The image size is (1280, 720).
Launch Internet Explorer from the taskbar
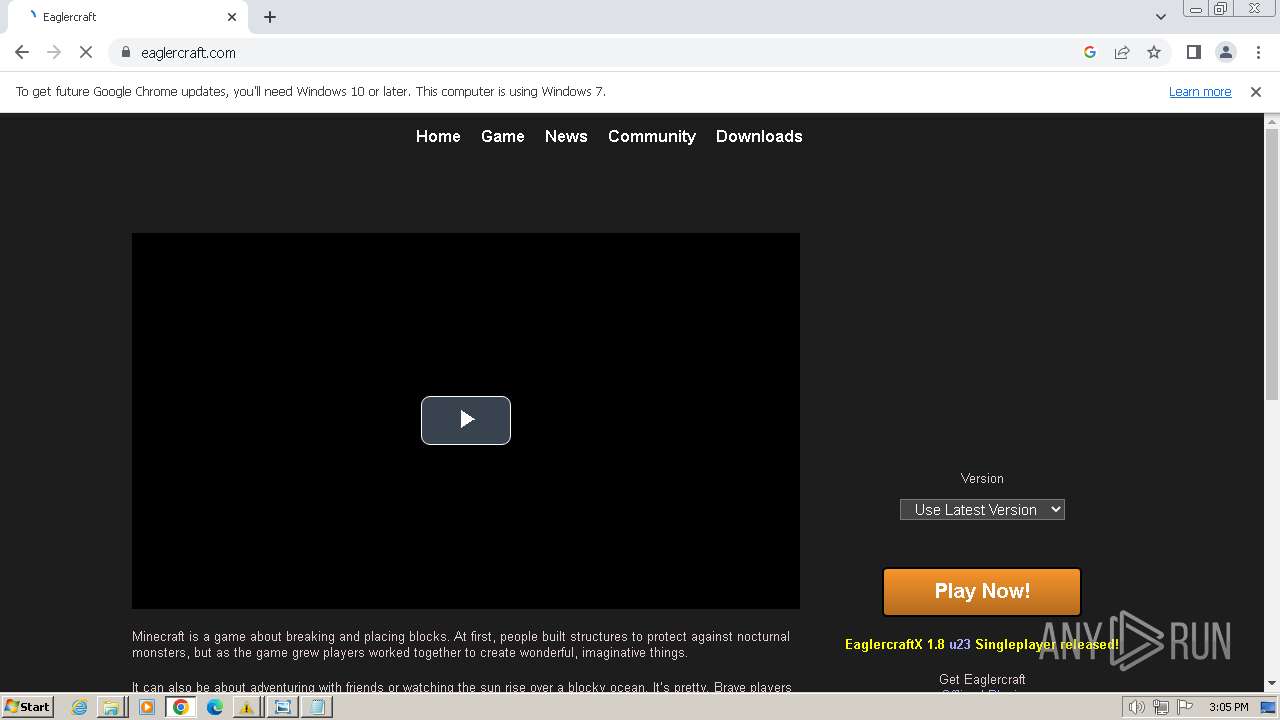[x=79, y=707]
